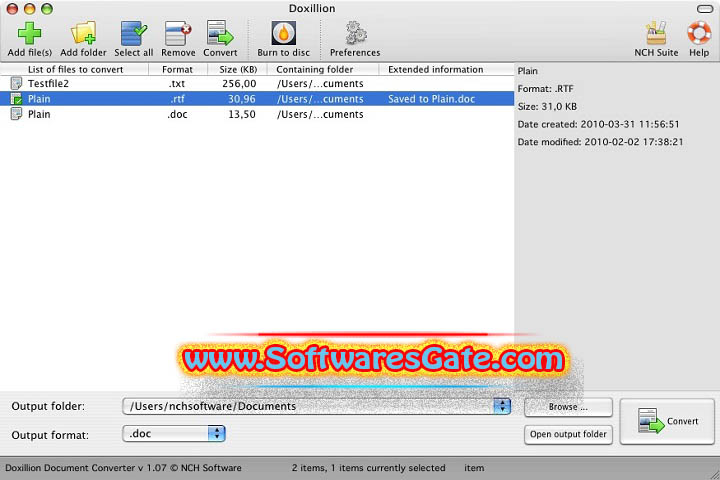The image size is (720, 480).
Task: Choose the Select all toolbar icon
Action: click(x=134, y=34)
